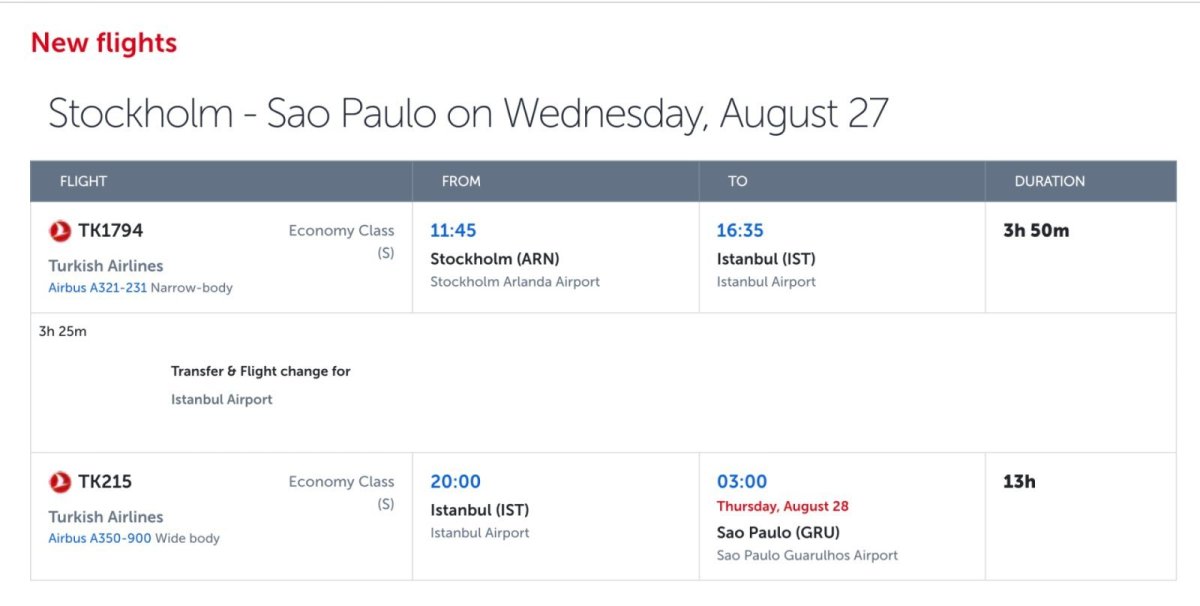Screen dimensions: 1200x606
Task: Click Turkish Airlines logo beside TK1794
Action: tap(60, 231)
